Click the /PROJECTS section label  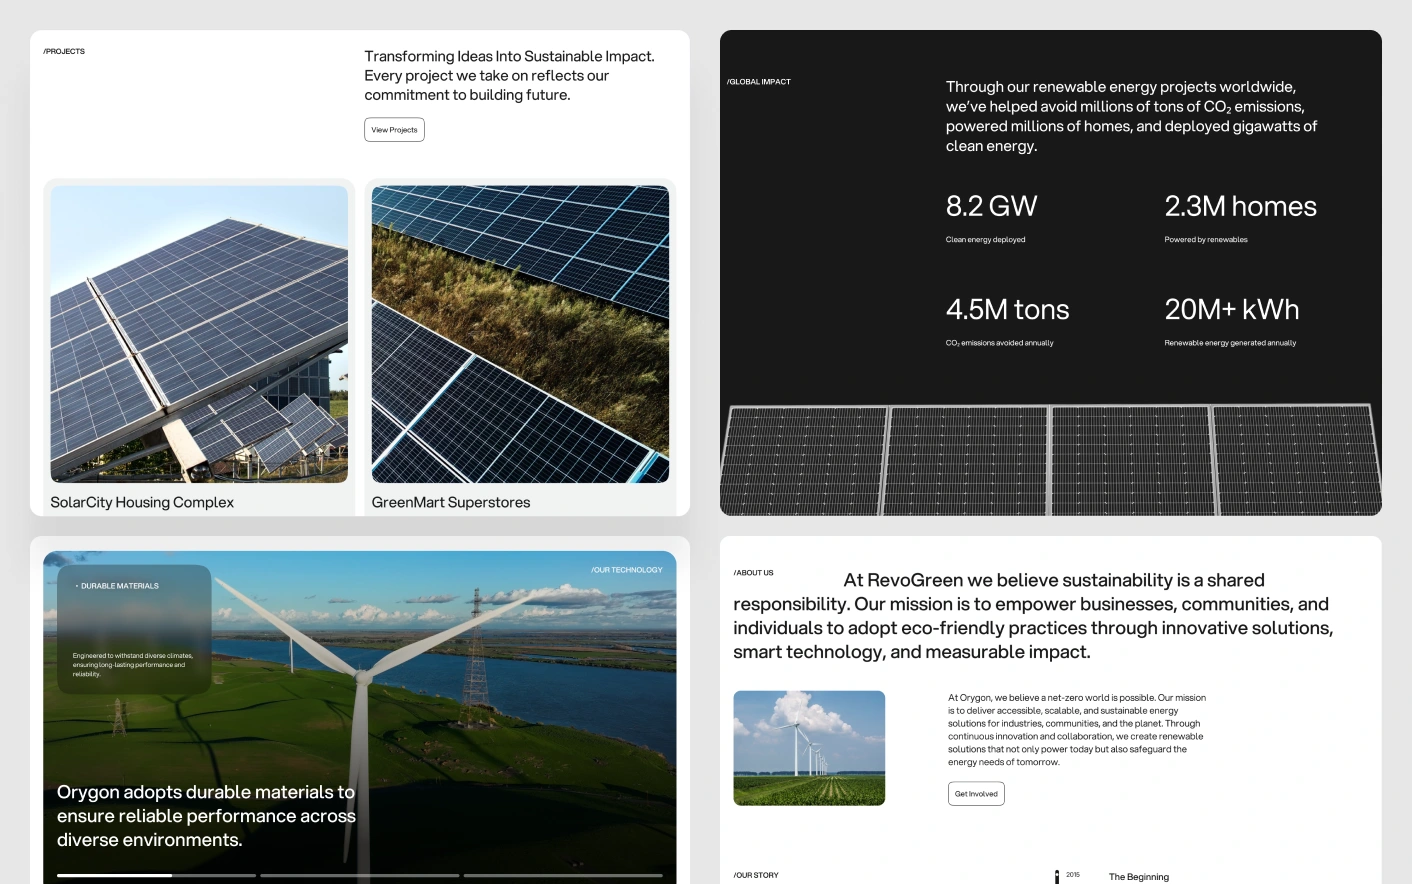click(64, 51)
